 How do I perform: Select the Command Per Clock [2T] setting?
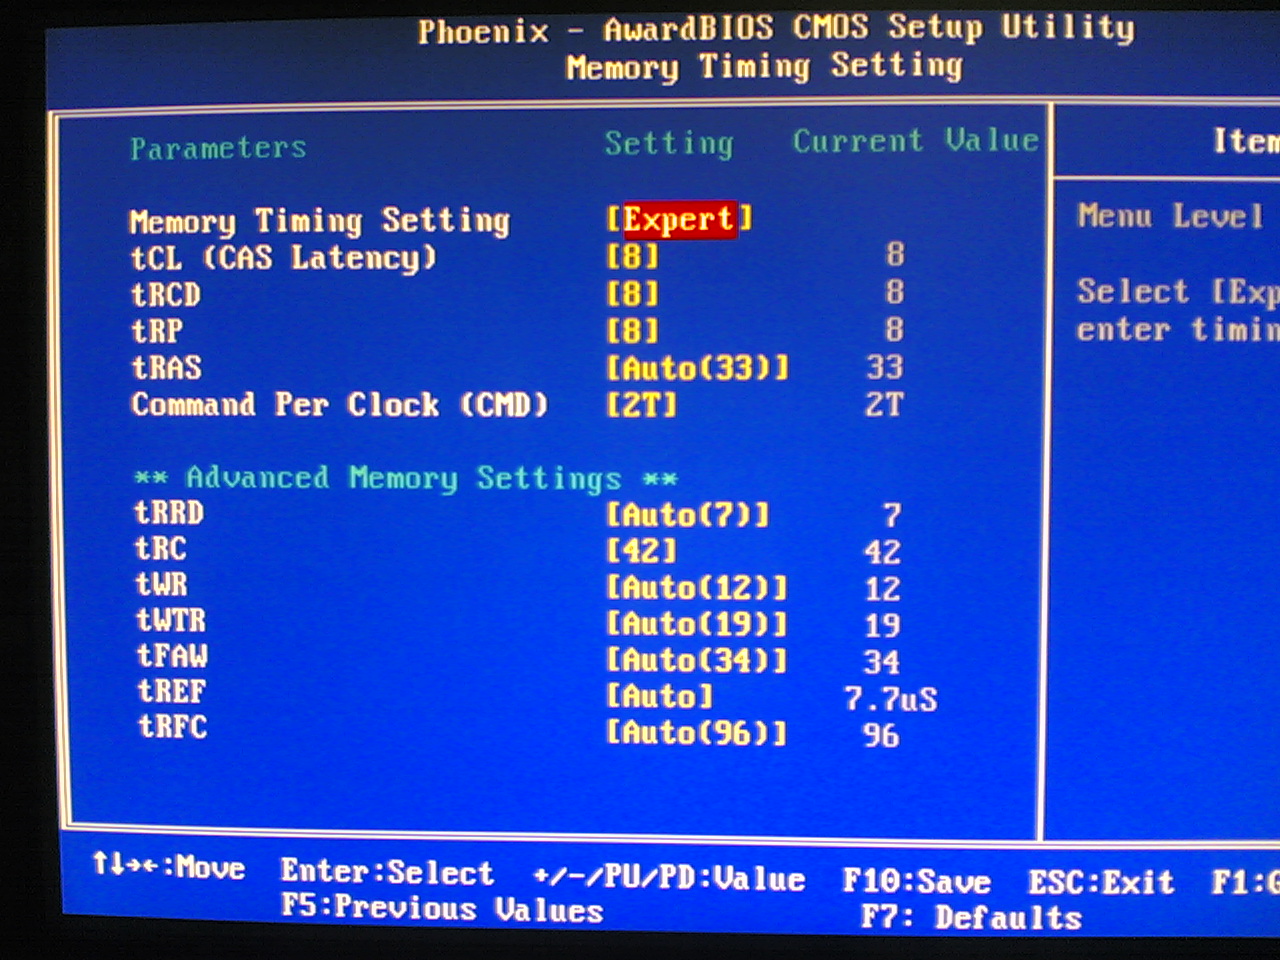(641, 405)
